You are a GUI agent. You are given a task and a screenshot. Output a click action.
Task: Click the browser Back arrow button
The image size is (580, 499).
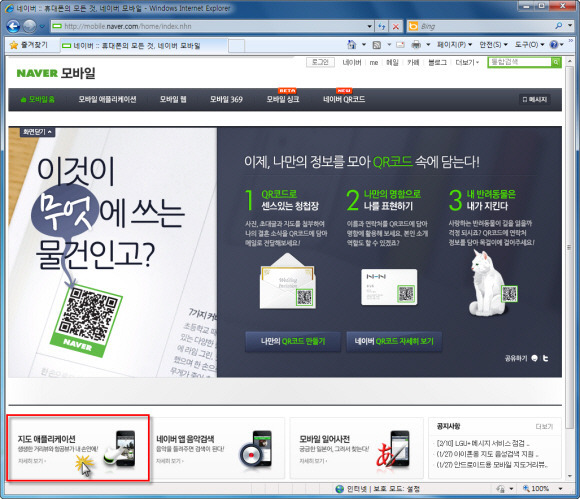tap(13, 26)
